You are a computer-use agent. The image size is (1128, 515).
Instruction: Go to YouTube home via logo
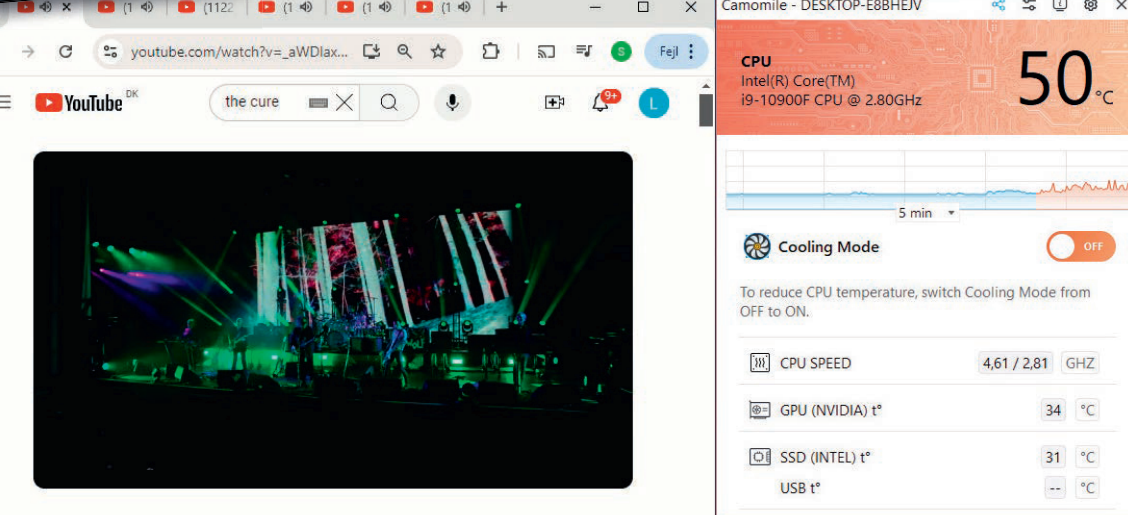click(78, 102)
